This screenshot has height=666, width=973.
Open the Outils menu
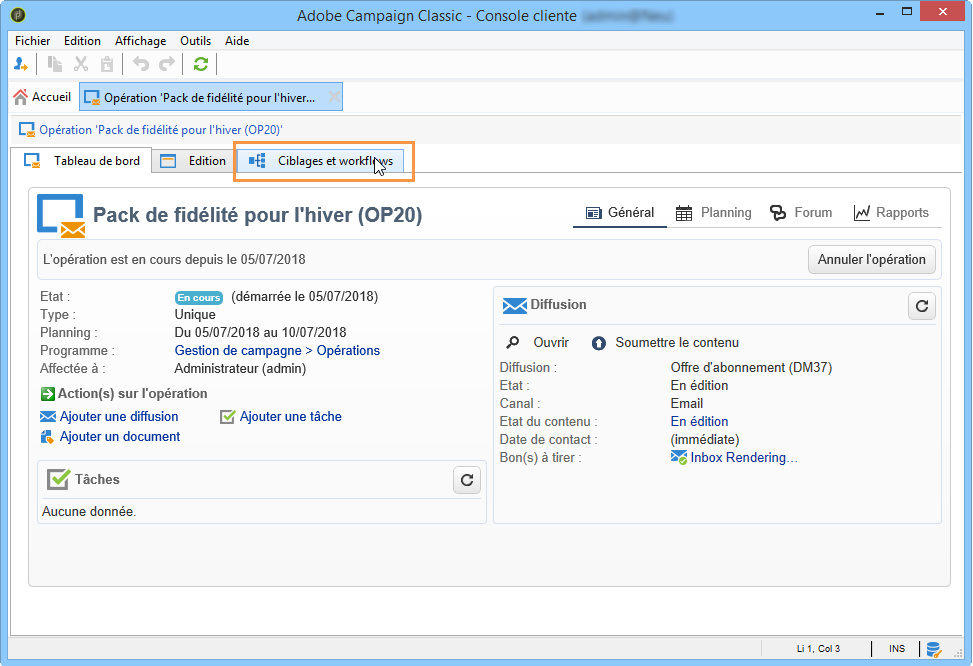[x=195, y=41]
